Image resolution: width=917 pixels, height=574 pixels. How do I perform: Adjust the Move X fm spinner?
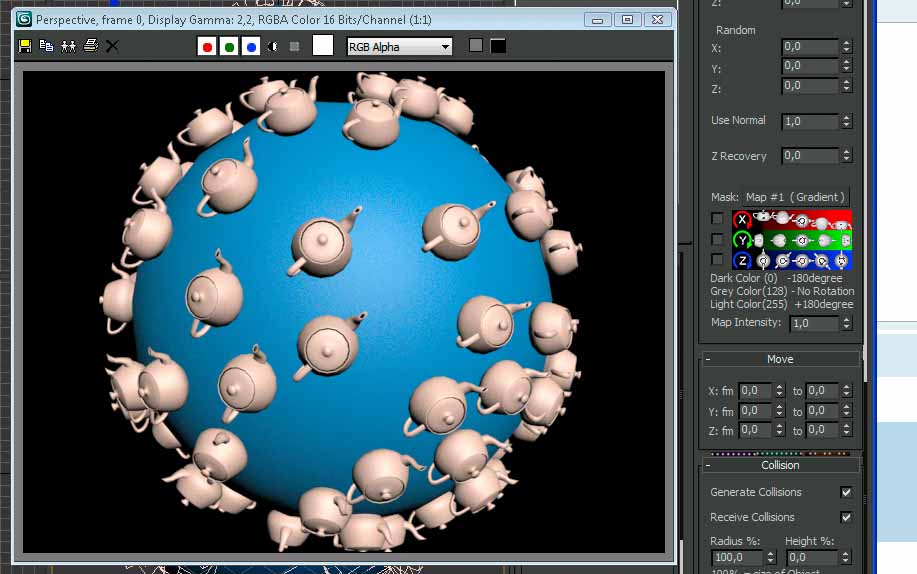click(780, 391)
